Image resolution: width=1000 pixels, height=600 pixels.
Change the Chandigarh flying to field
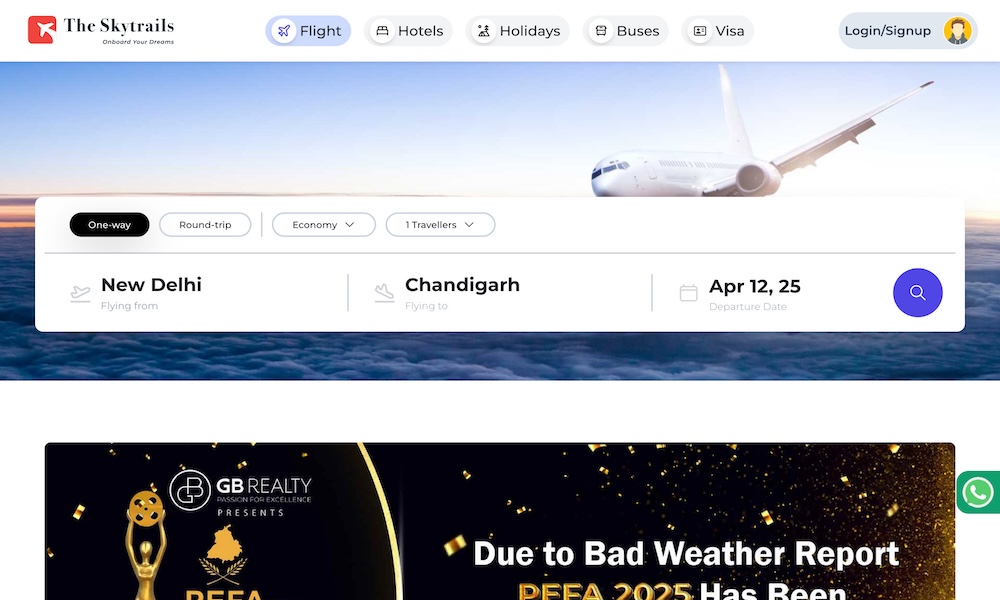[462, 293]
